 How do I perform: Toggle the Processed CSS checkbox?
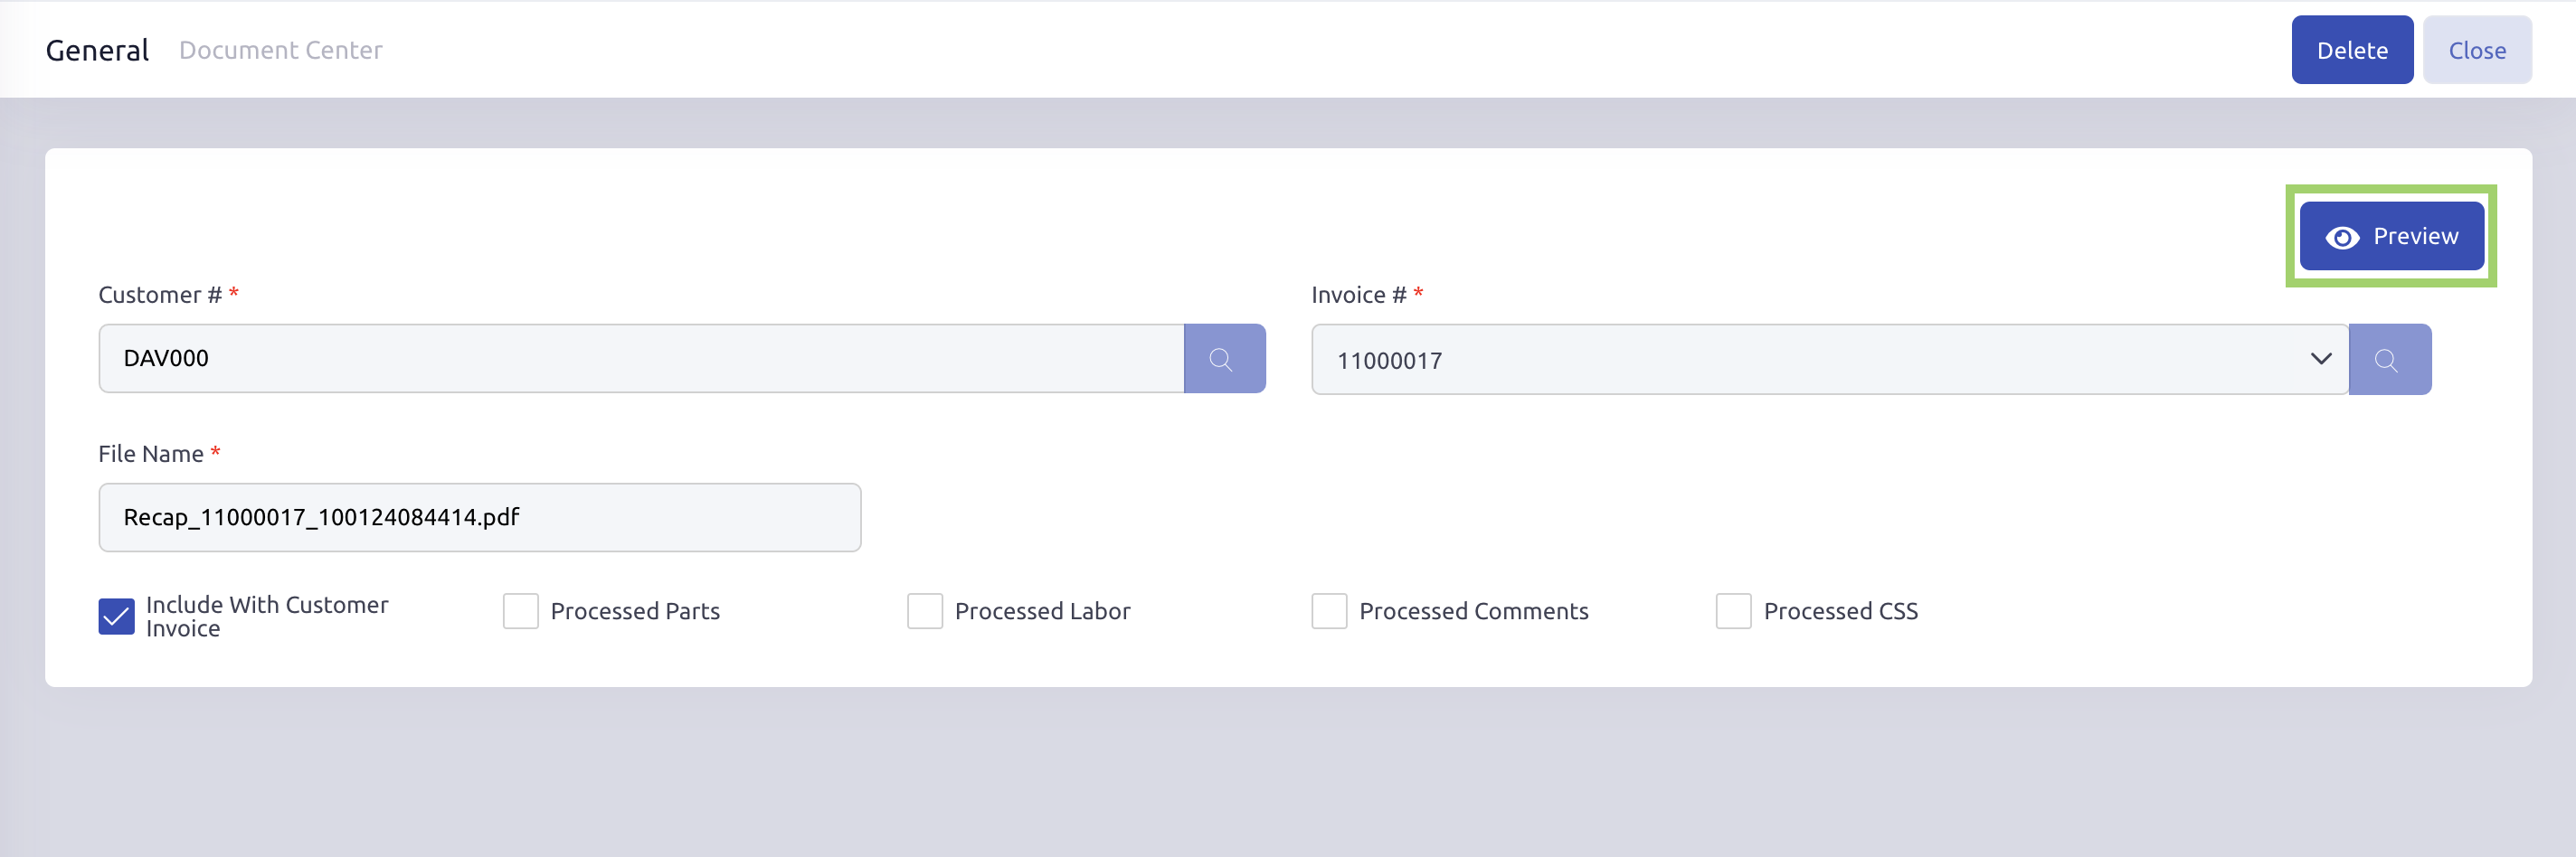click(1733, 611)
